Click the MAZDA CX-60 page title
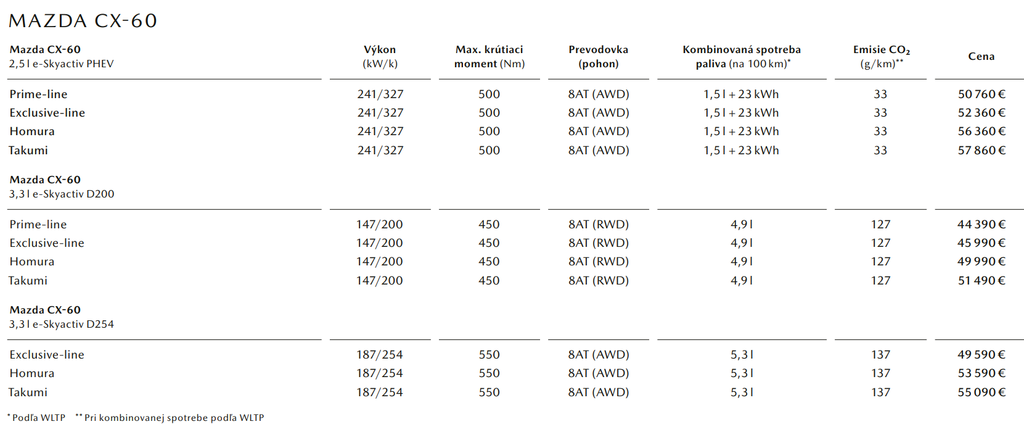 82,21
